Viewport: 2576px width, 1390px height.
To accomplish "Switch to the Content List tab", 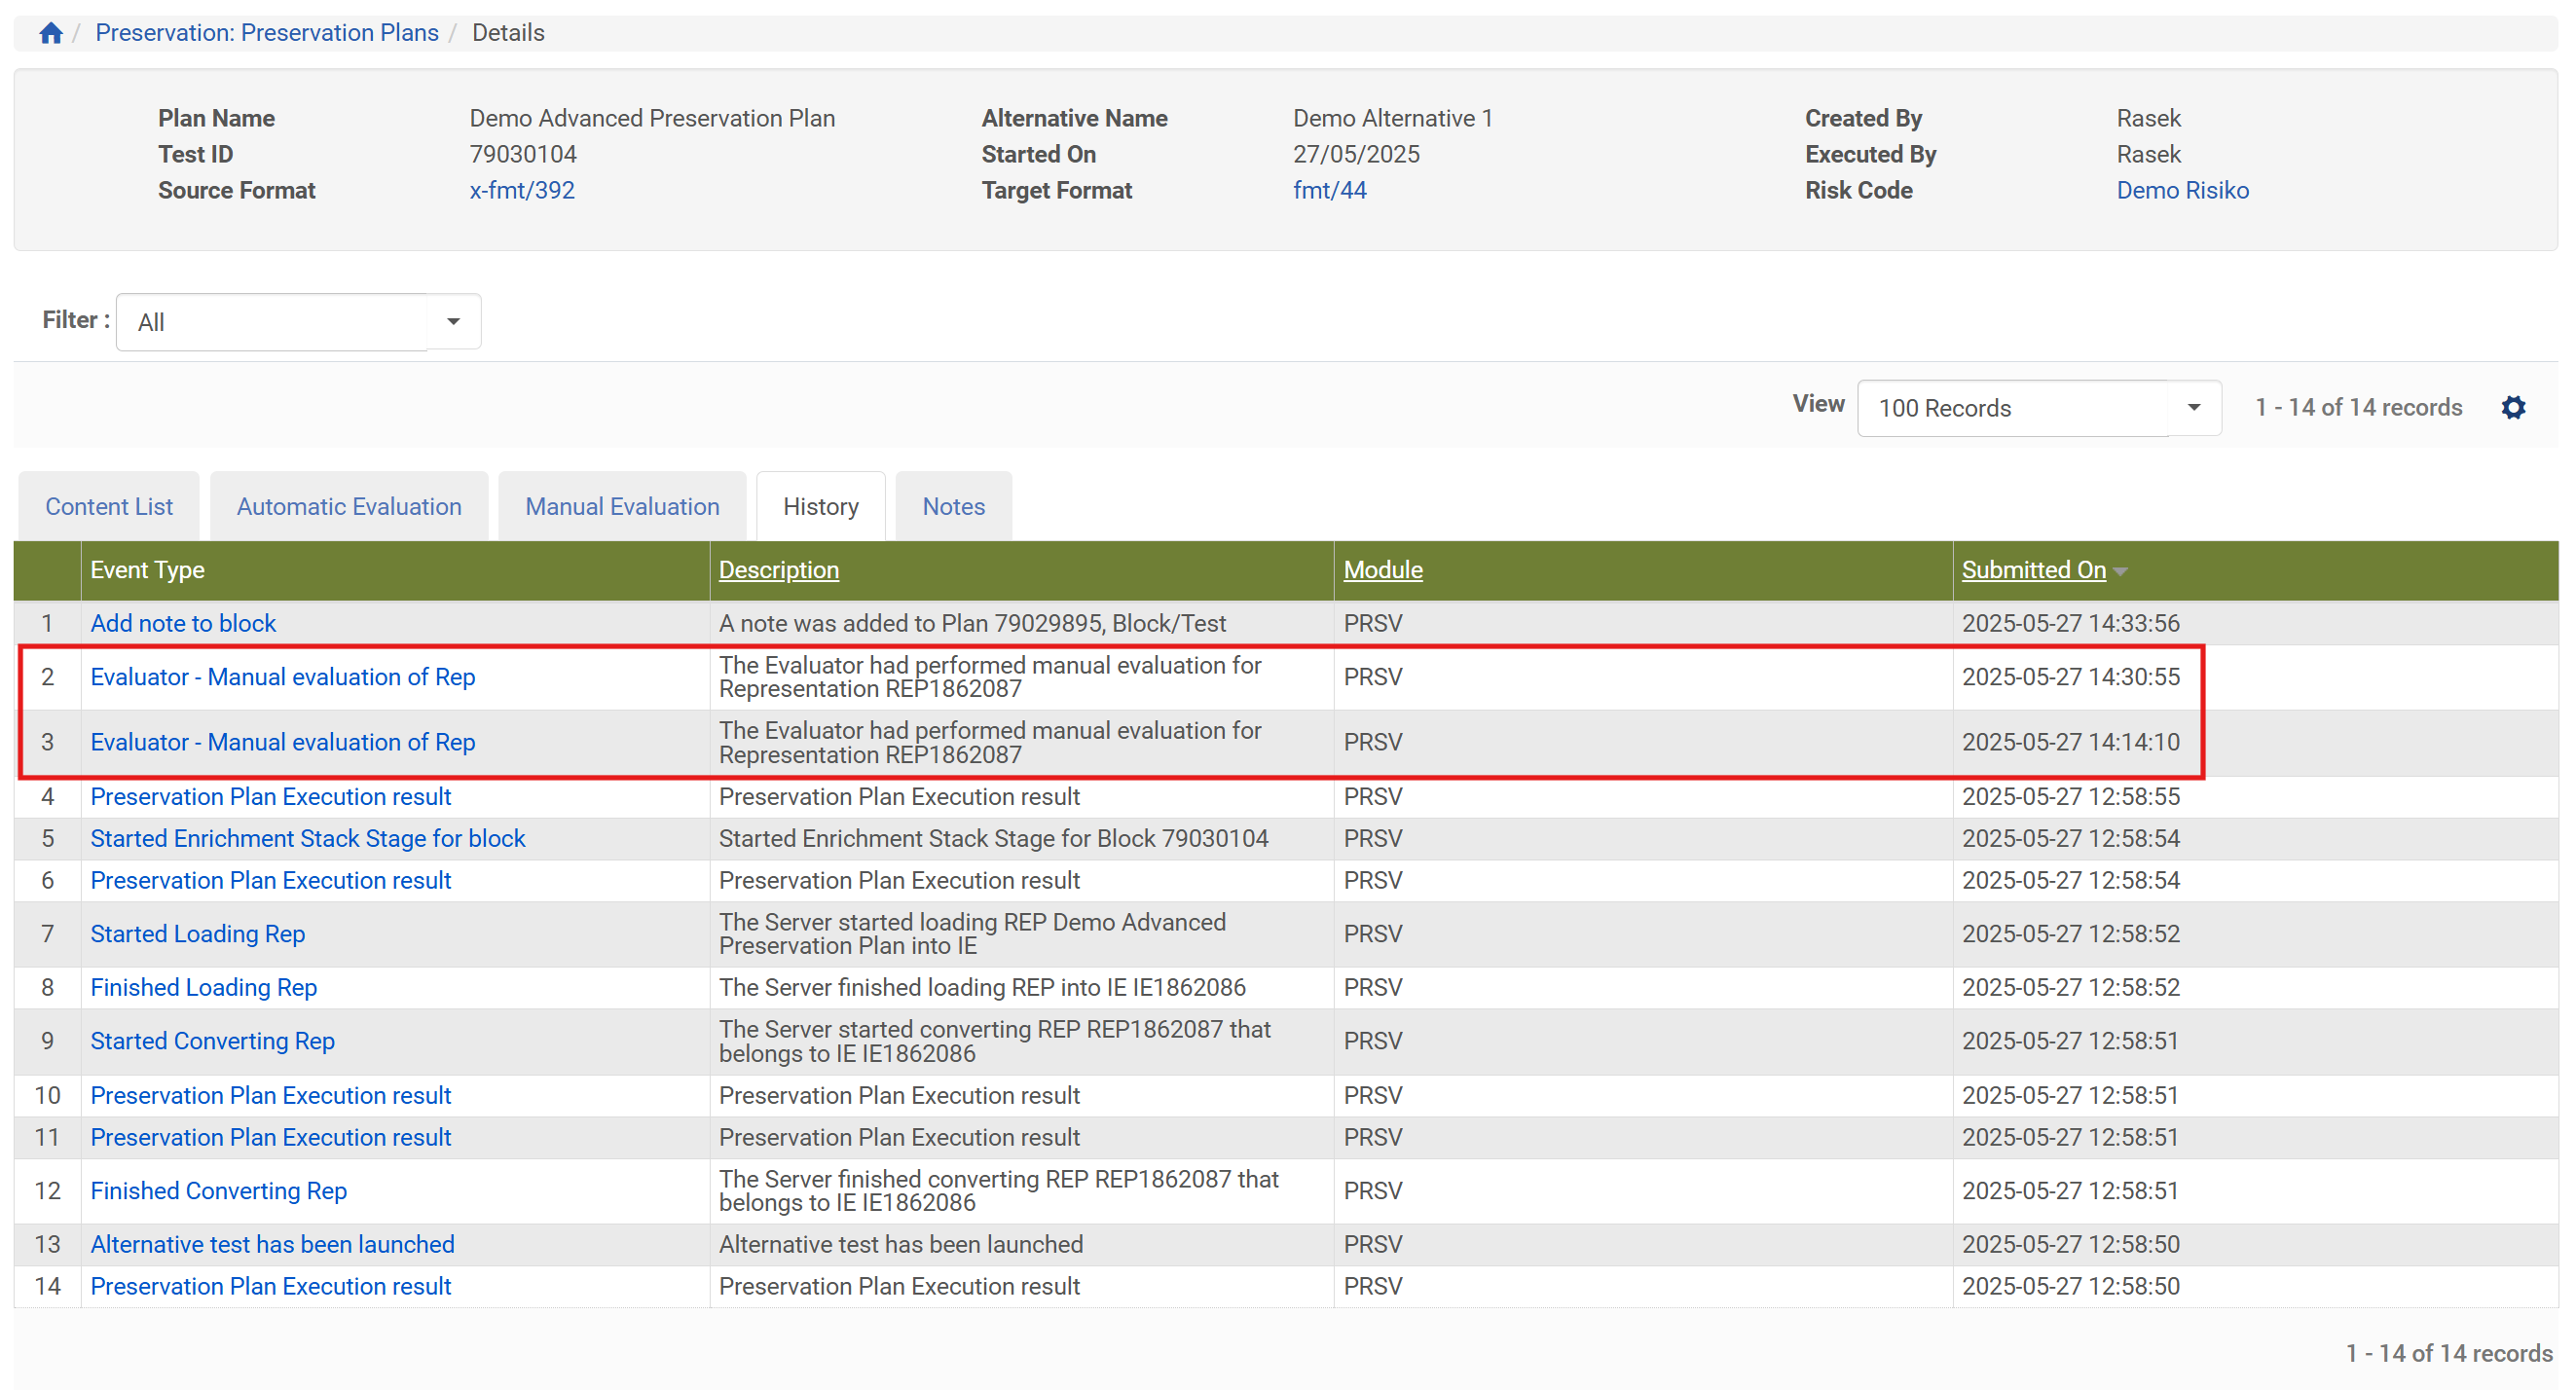I will pyautogui.click(x=109, y=506).
